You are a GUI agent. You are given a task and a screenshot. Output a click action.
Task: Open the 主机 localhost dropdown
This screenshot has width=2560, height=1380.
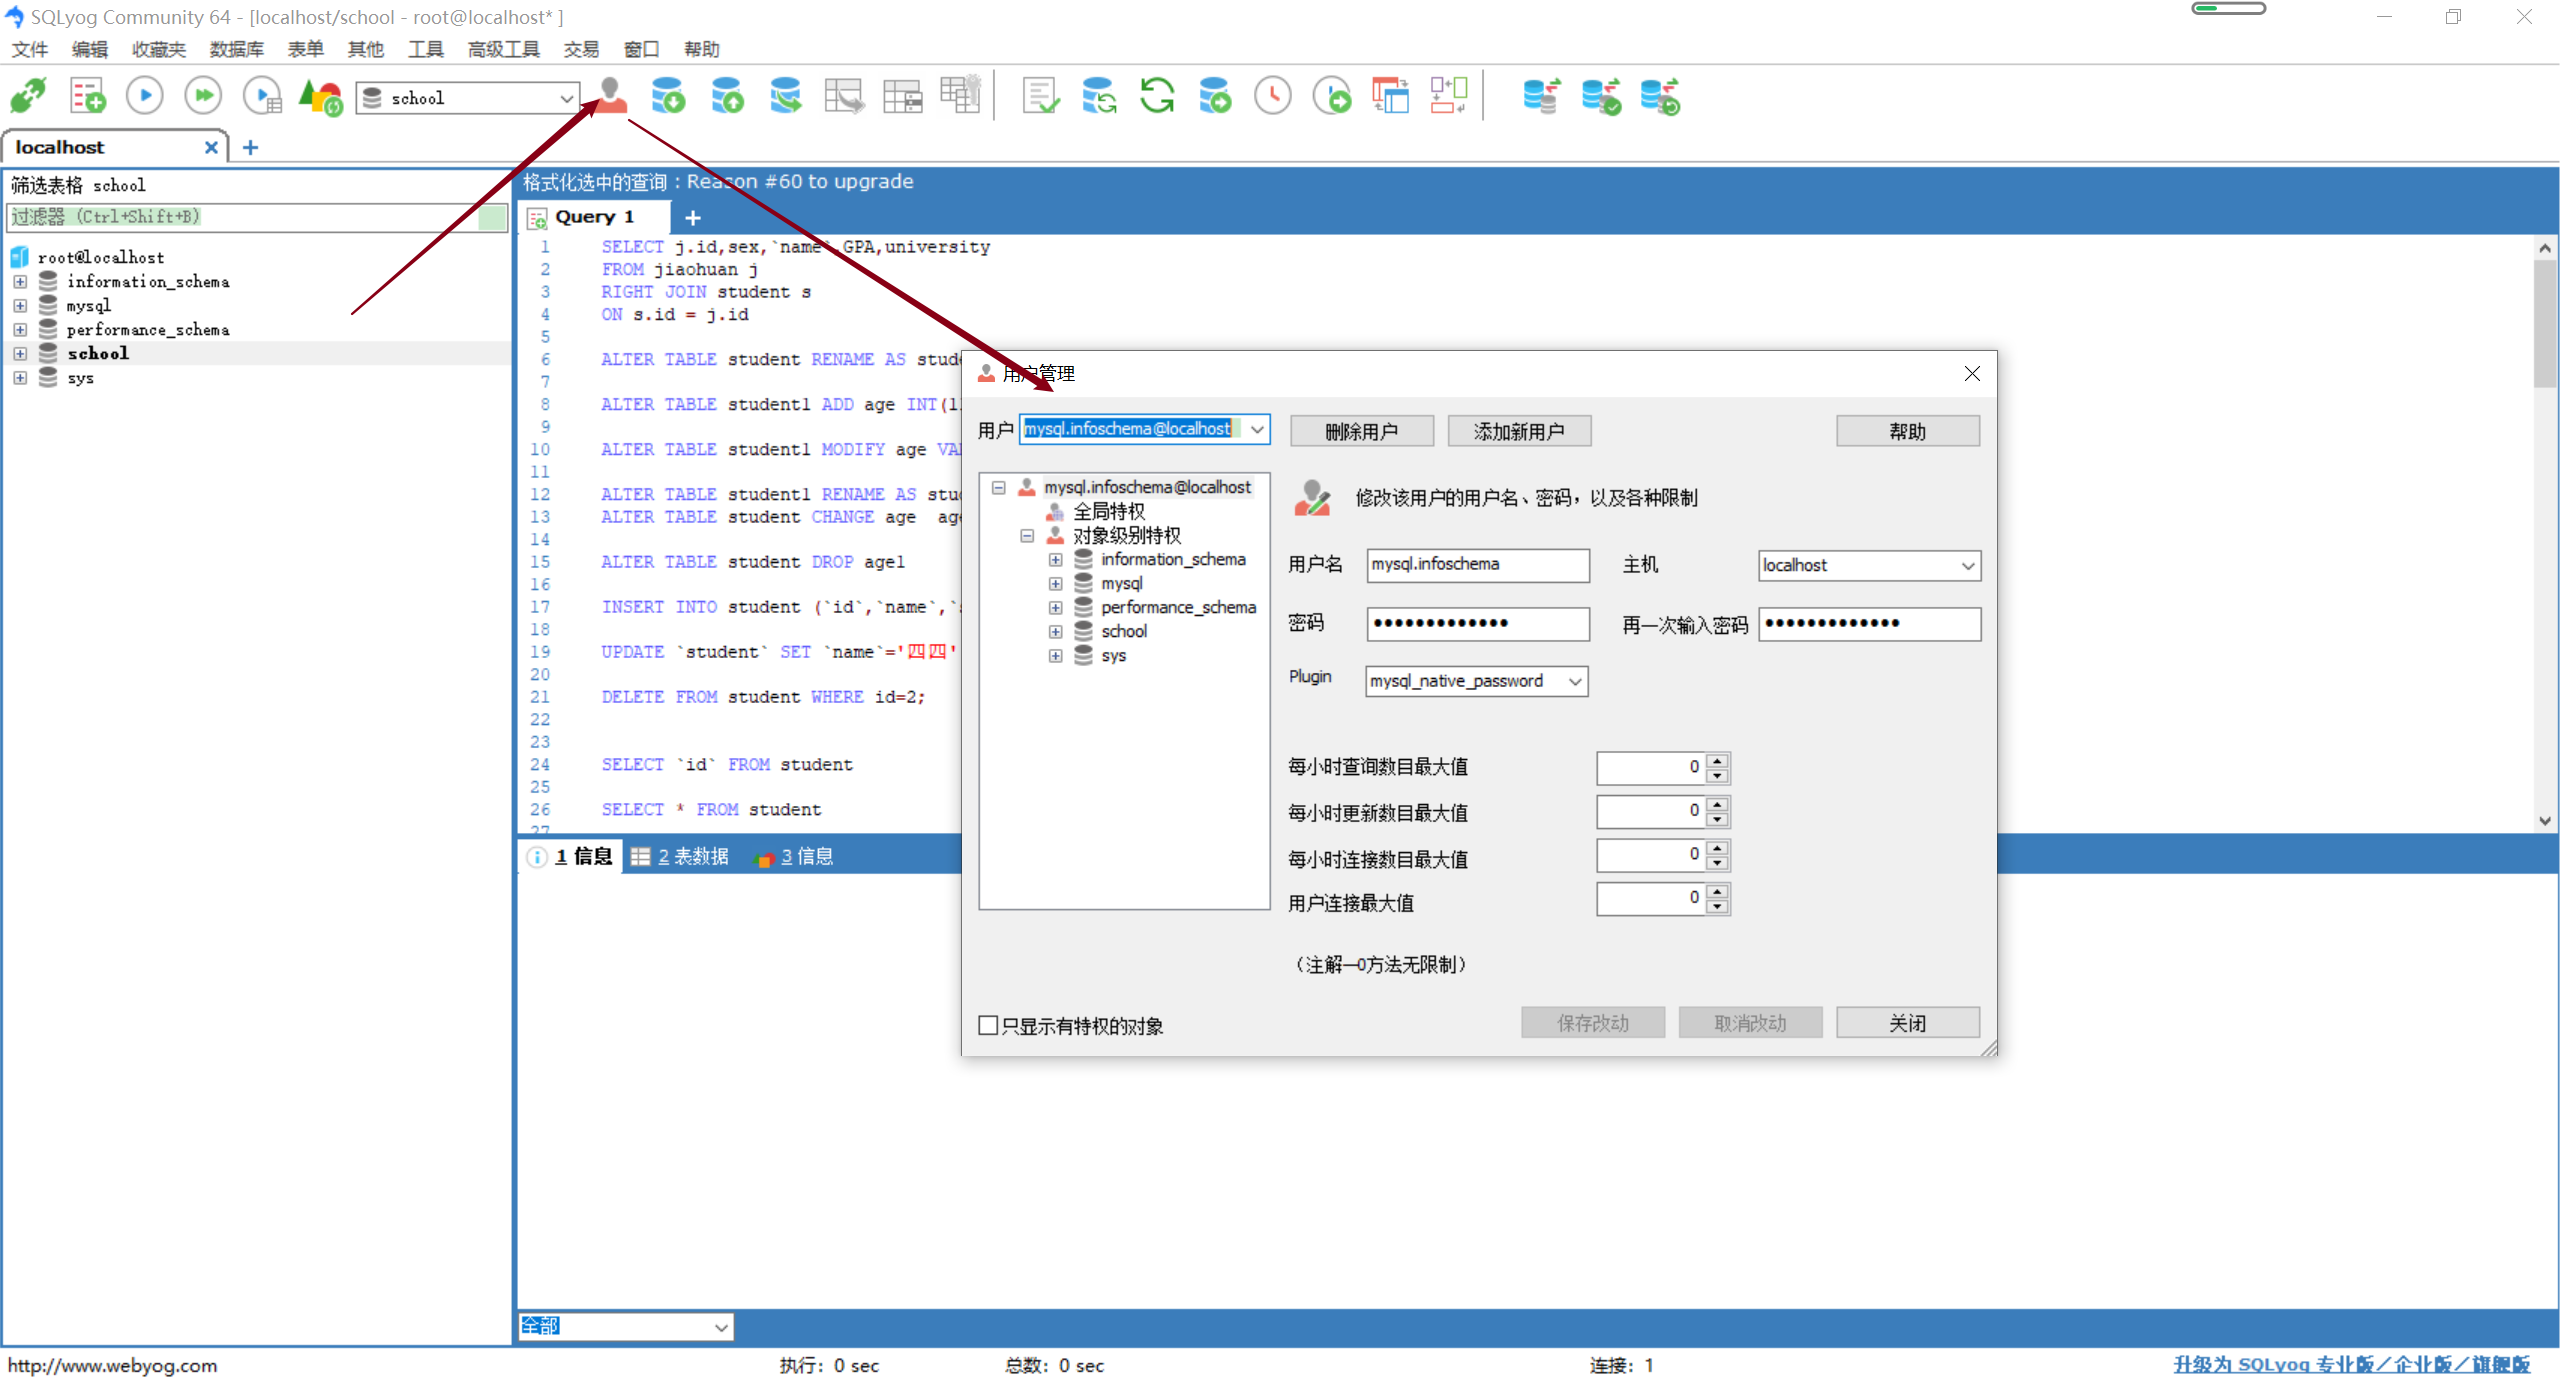coord(1967,565)
